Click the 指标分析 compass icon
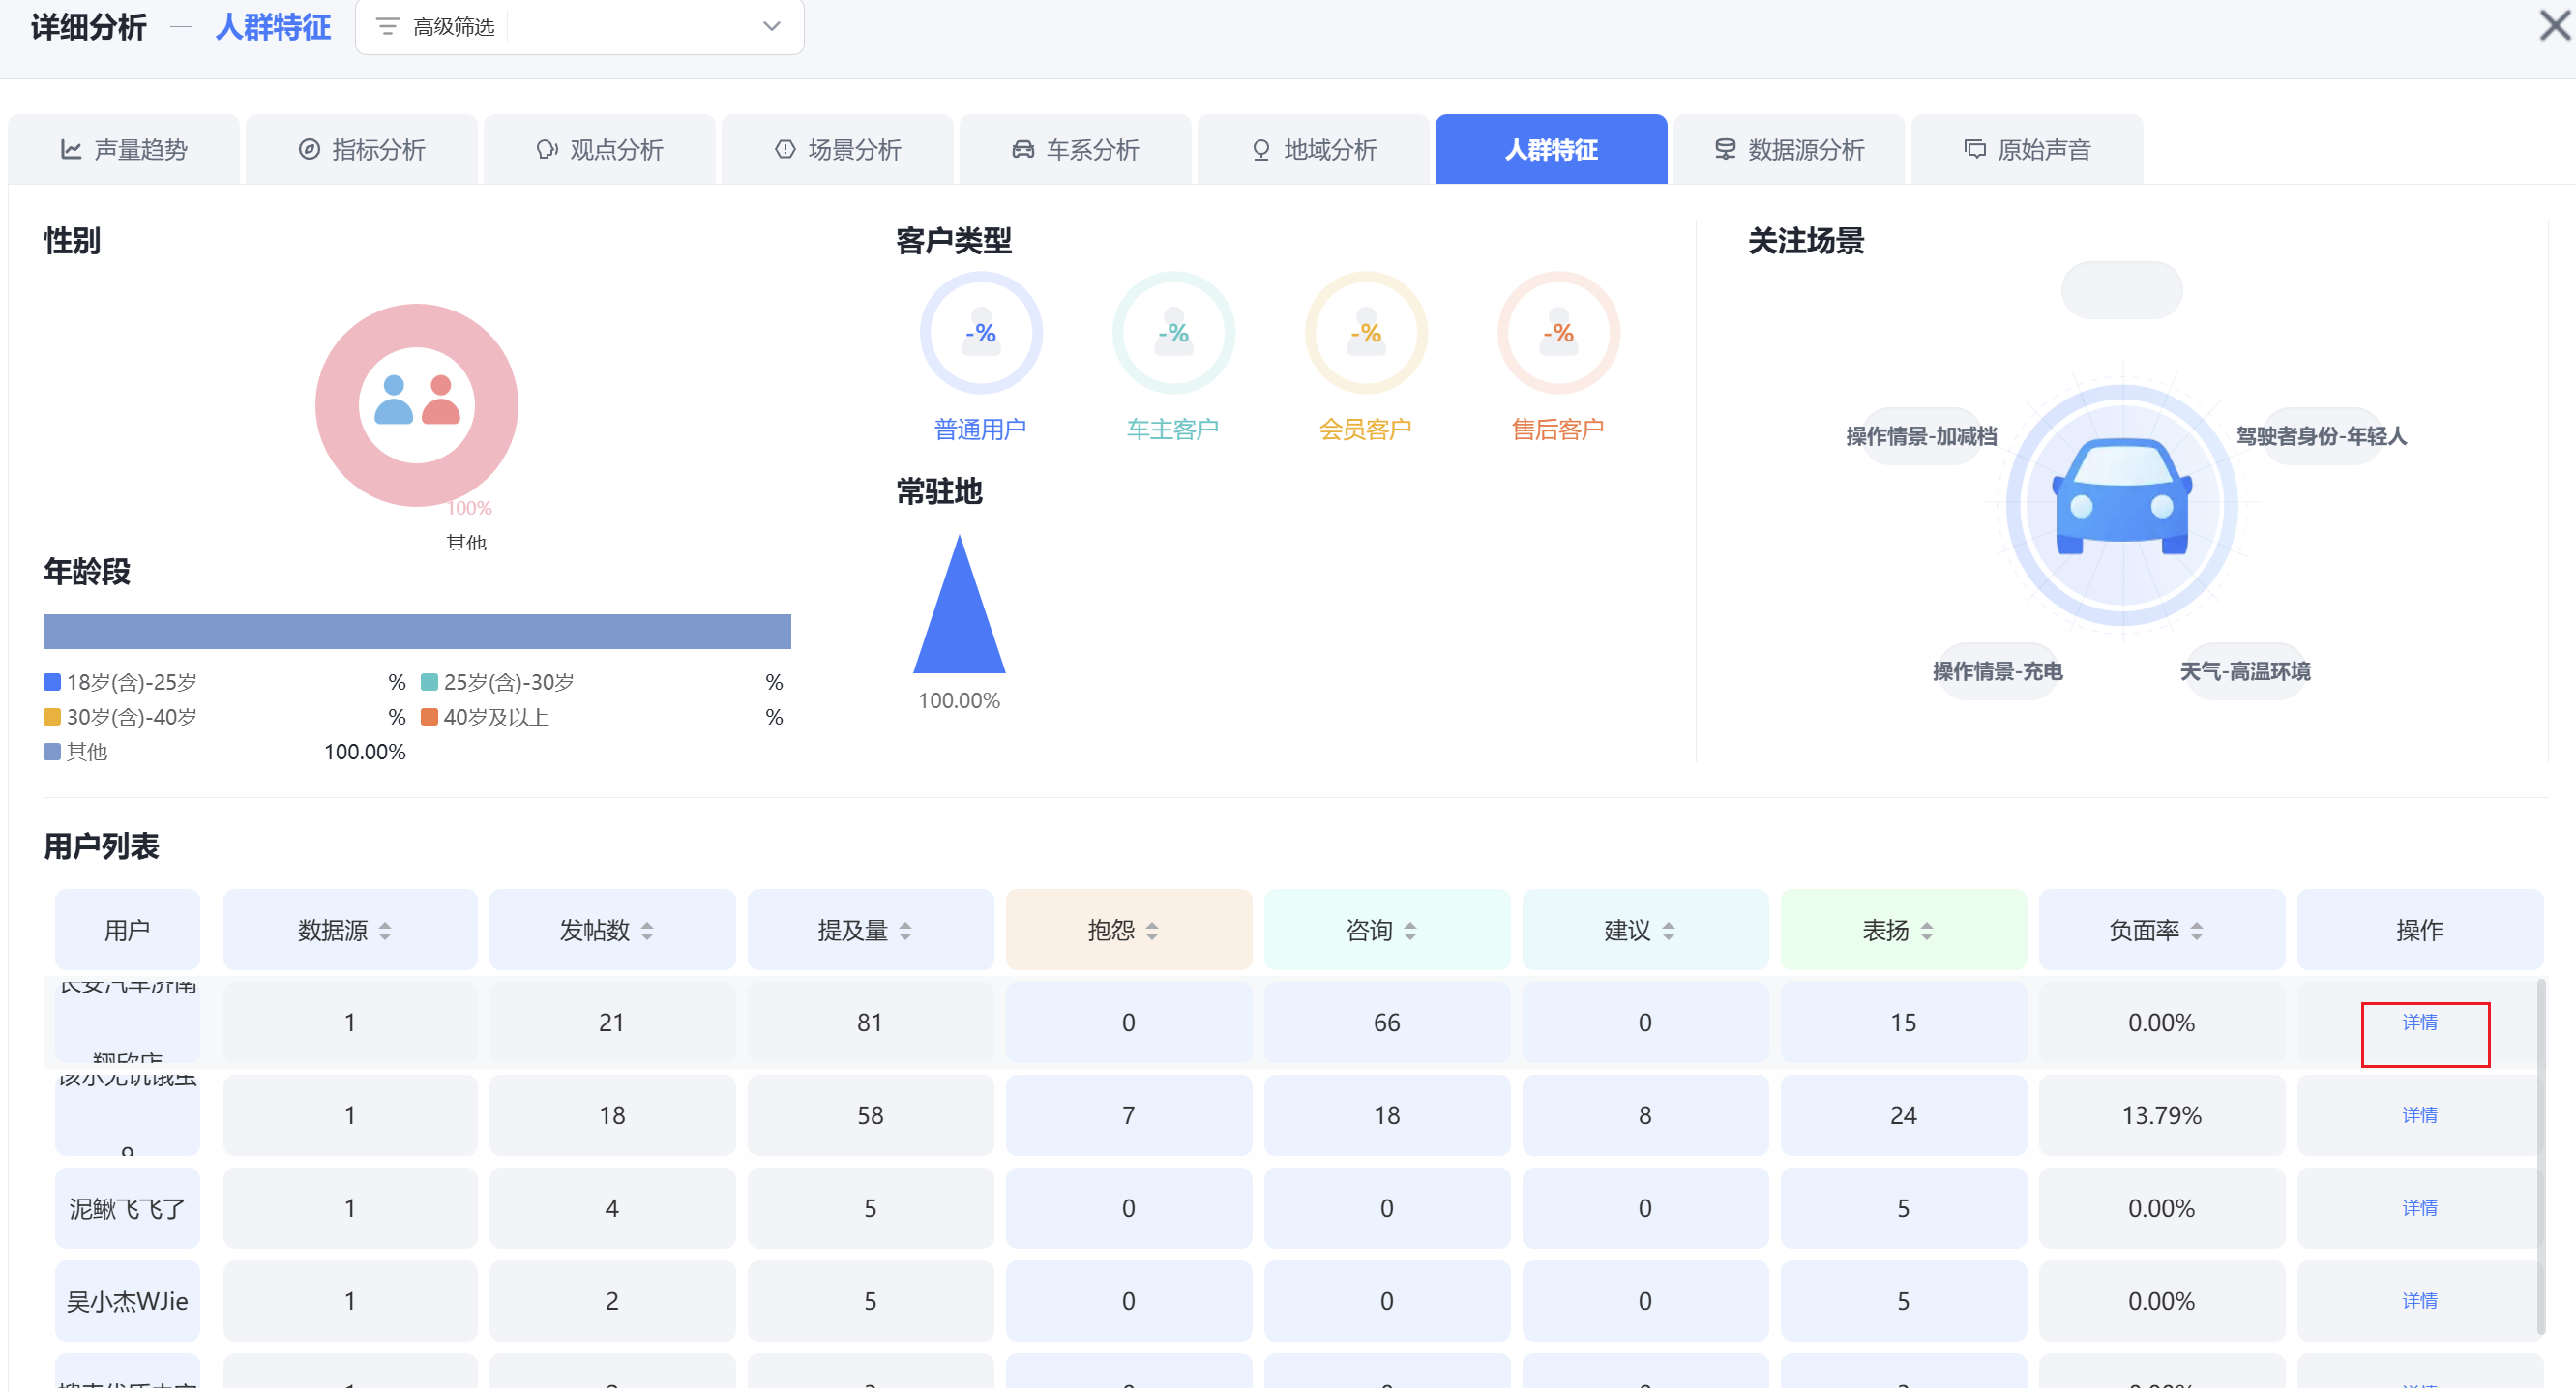The width and height of the screenshot is (2576, 1393). pyautogui.click(x=309, y=150)
